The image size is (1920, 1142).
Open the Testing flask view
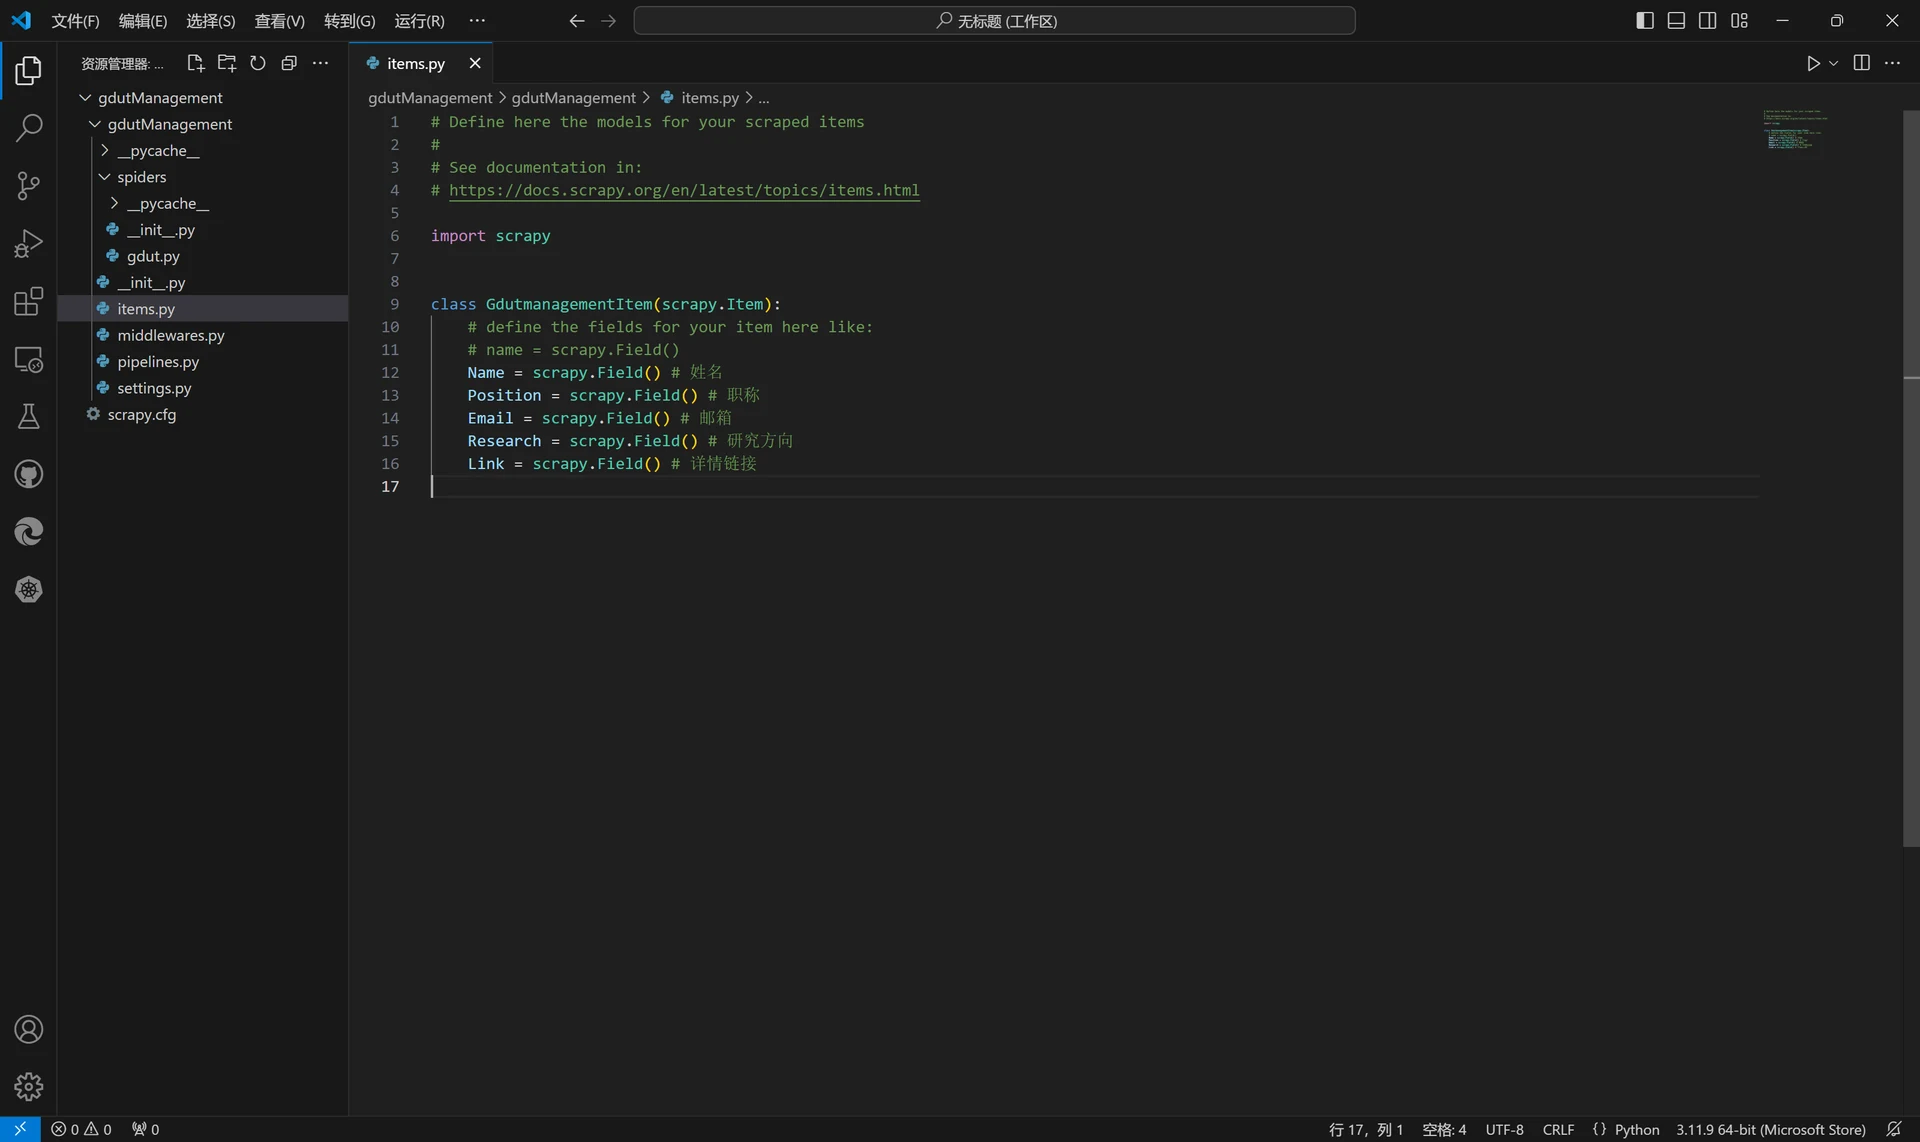click(x=29, y=416)
